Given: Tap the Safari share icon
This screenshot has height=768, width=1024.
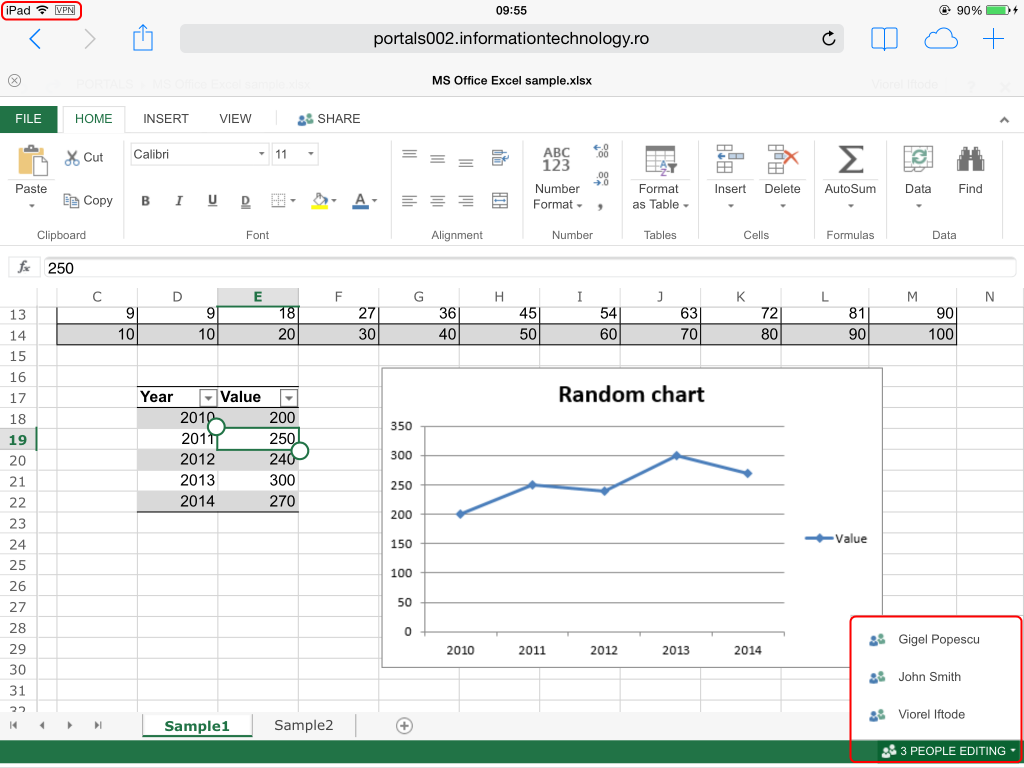Looking at the screenshot, I should click(143, 39).
